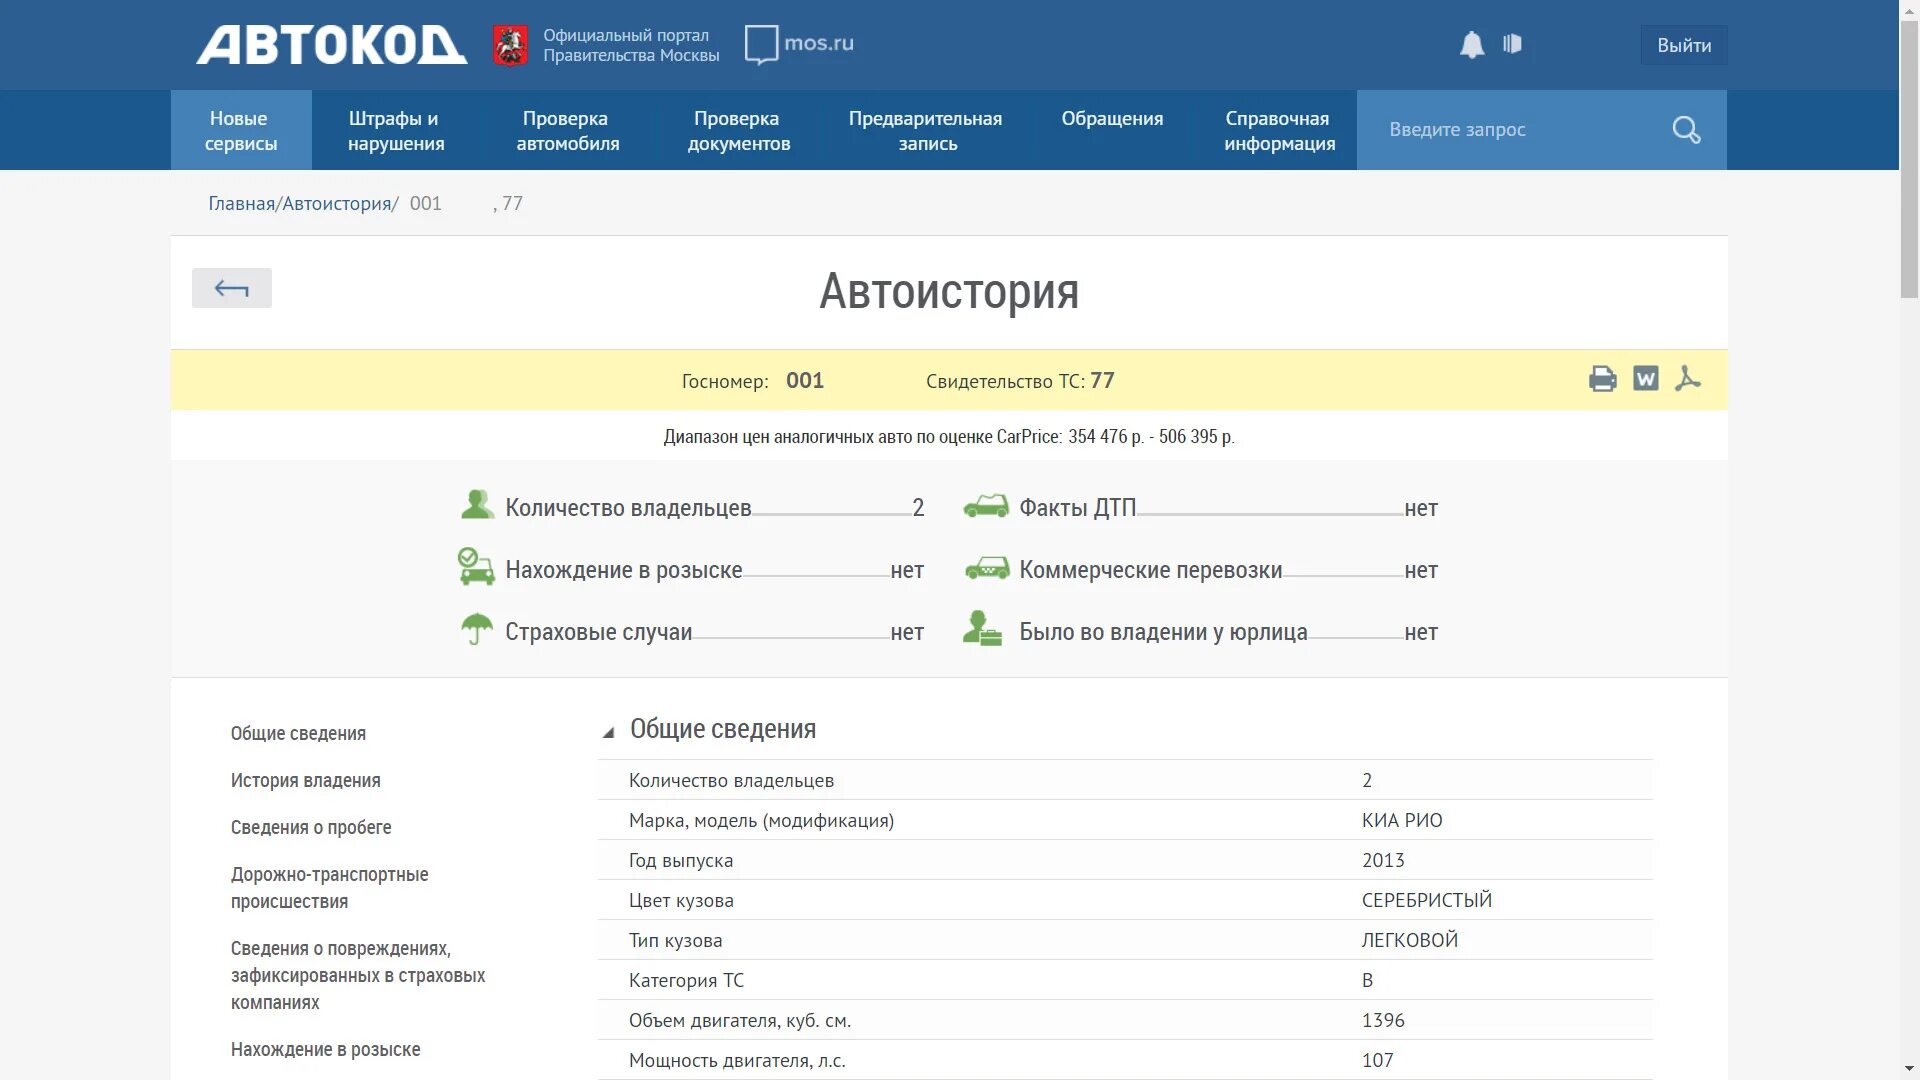Export report to Word document
The width and height of the screenshot is (1920, 1080).
pyautogui.click(x=1645, y=379)
